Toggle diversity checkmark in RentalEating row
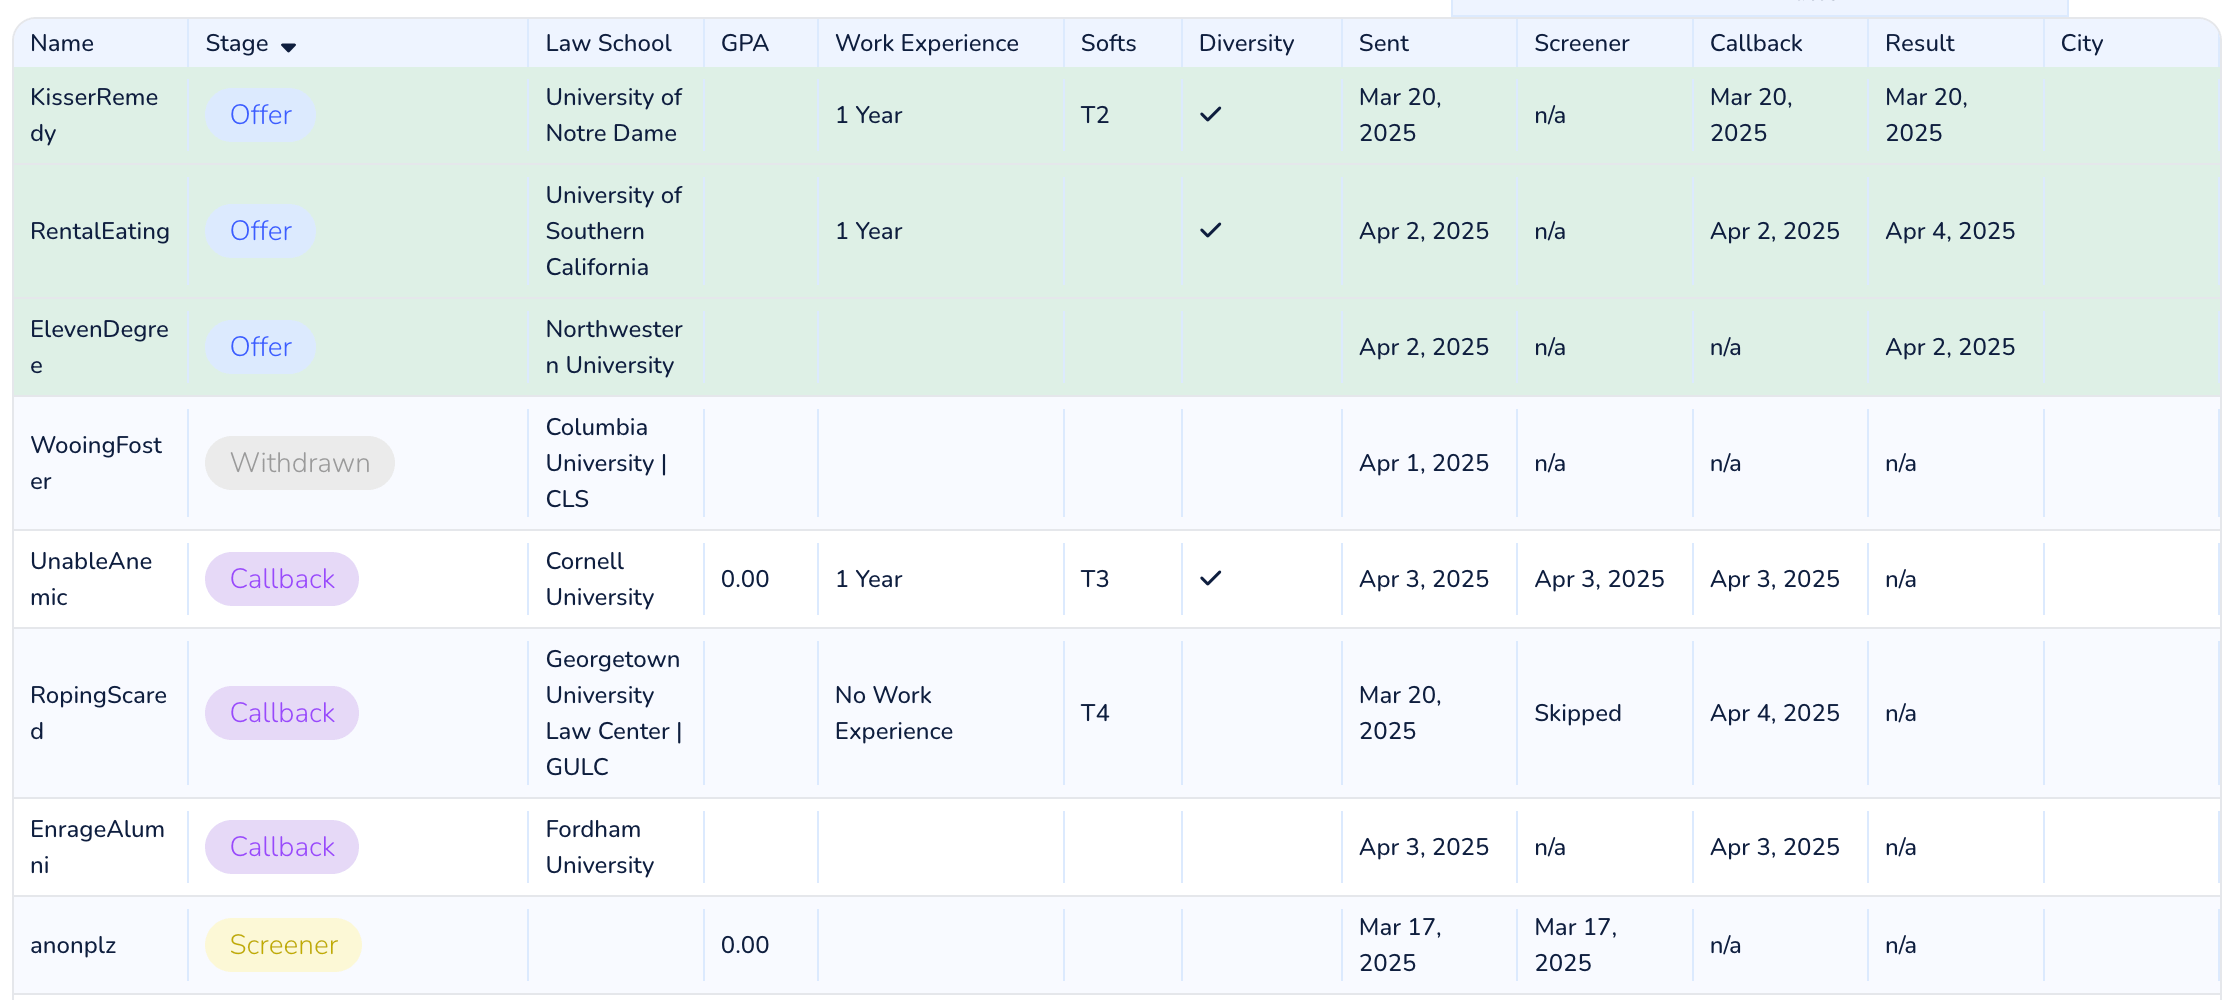 1210,230
